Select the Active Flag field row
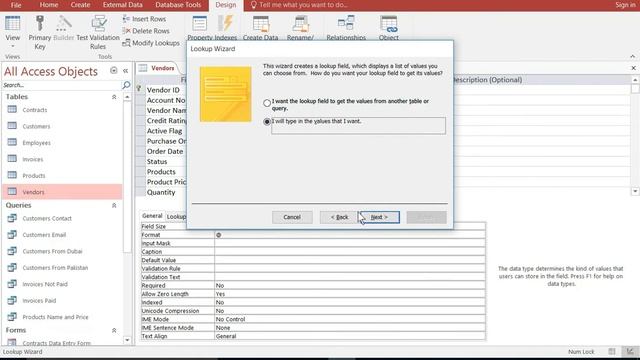The image size is (640, 360). tap(164, 131)
